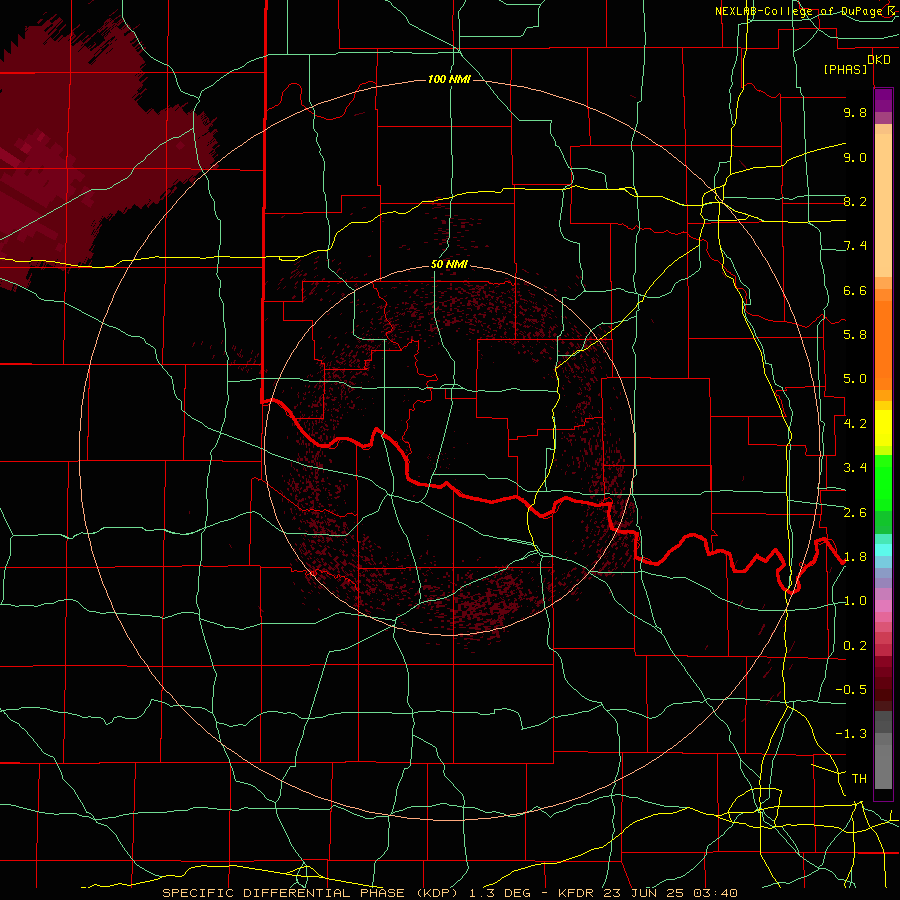Click the [PHAS] label above the color bar
900x900 pixels.
tap(845, 70)
